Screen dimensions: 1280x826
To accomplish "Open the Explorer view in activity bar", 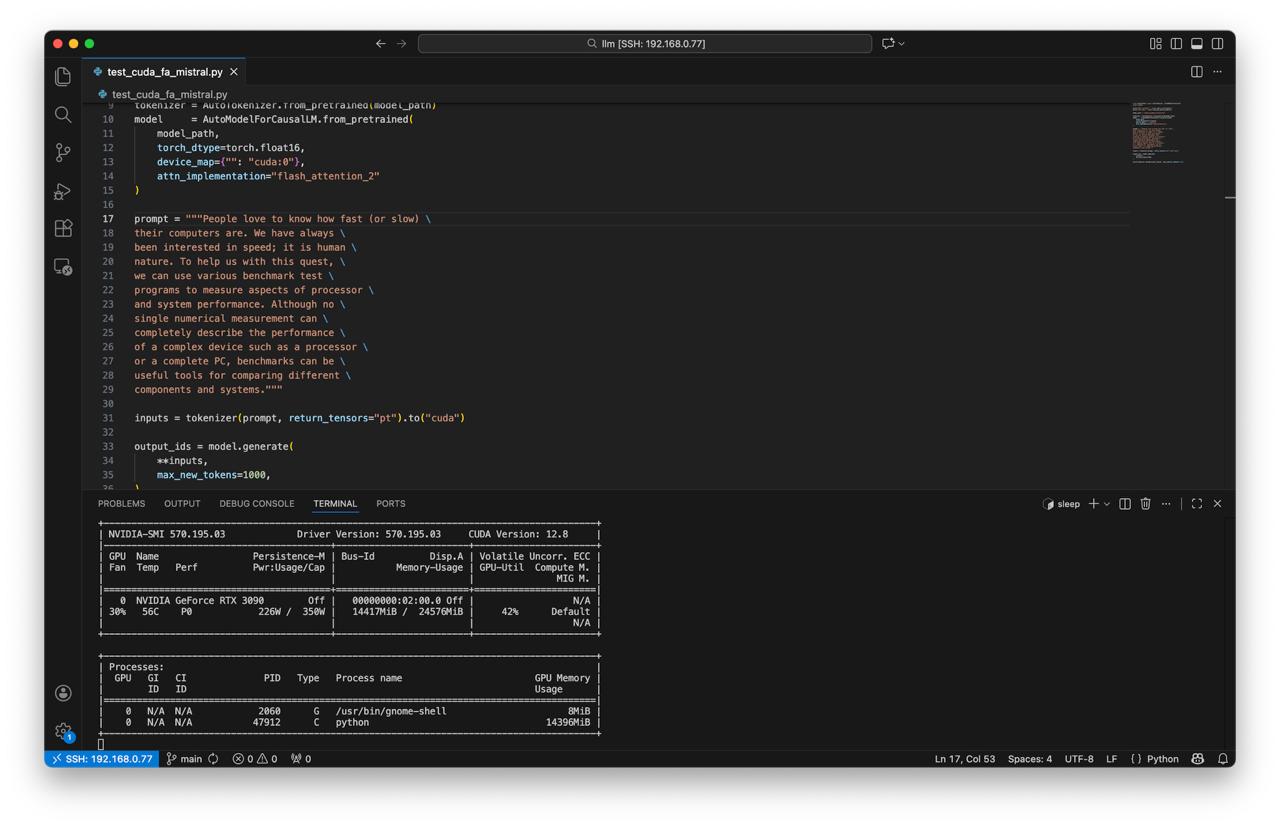I will 63,77.
